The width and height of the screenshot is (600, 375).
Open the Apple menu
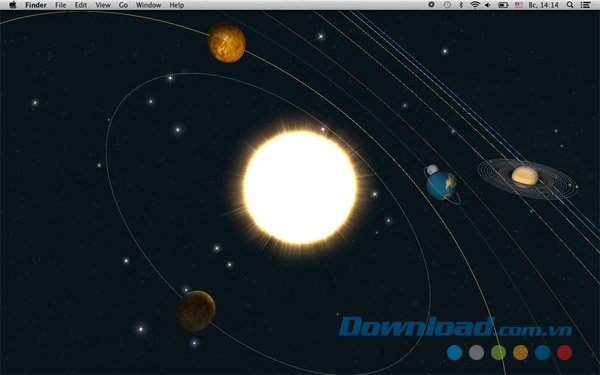pyautogui.click(x=13, y=5)
